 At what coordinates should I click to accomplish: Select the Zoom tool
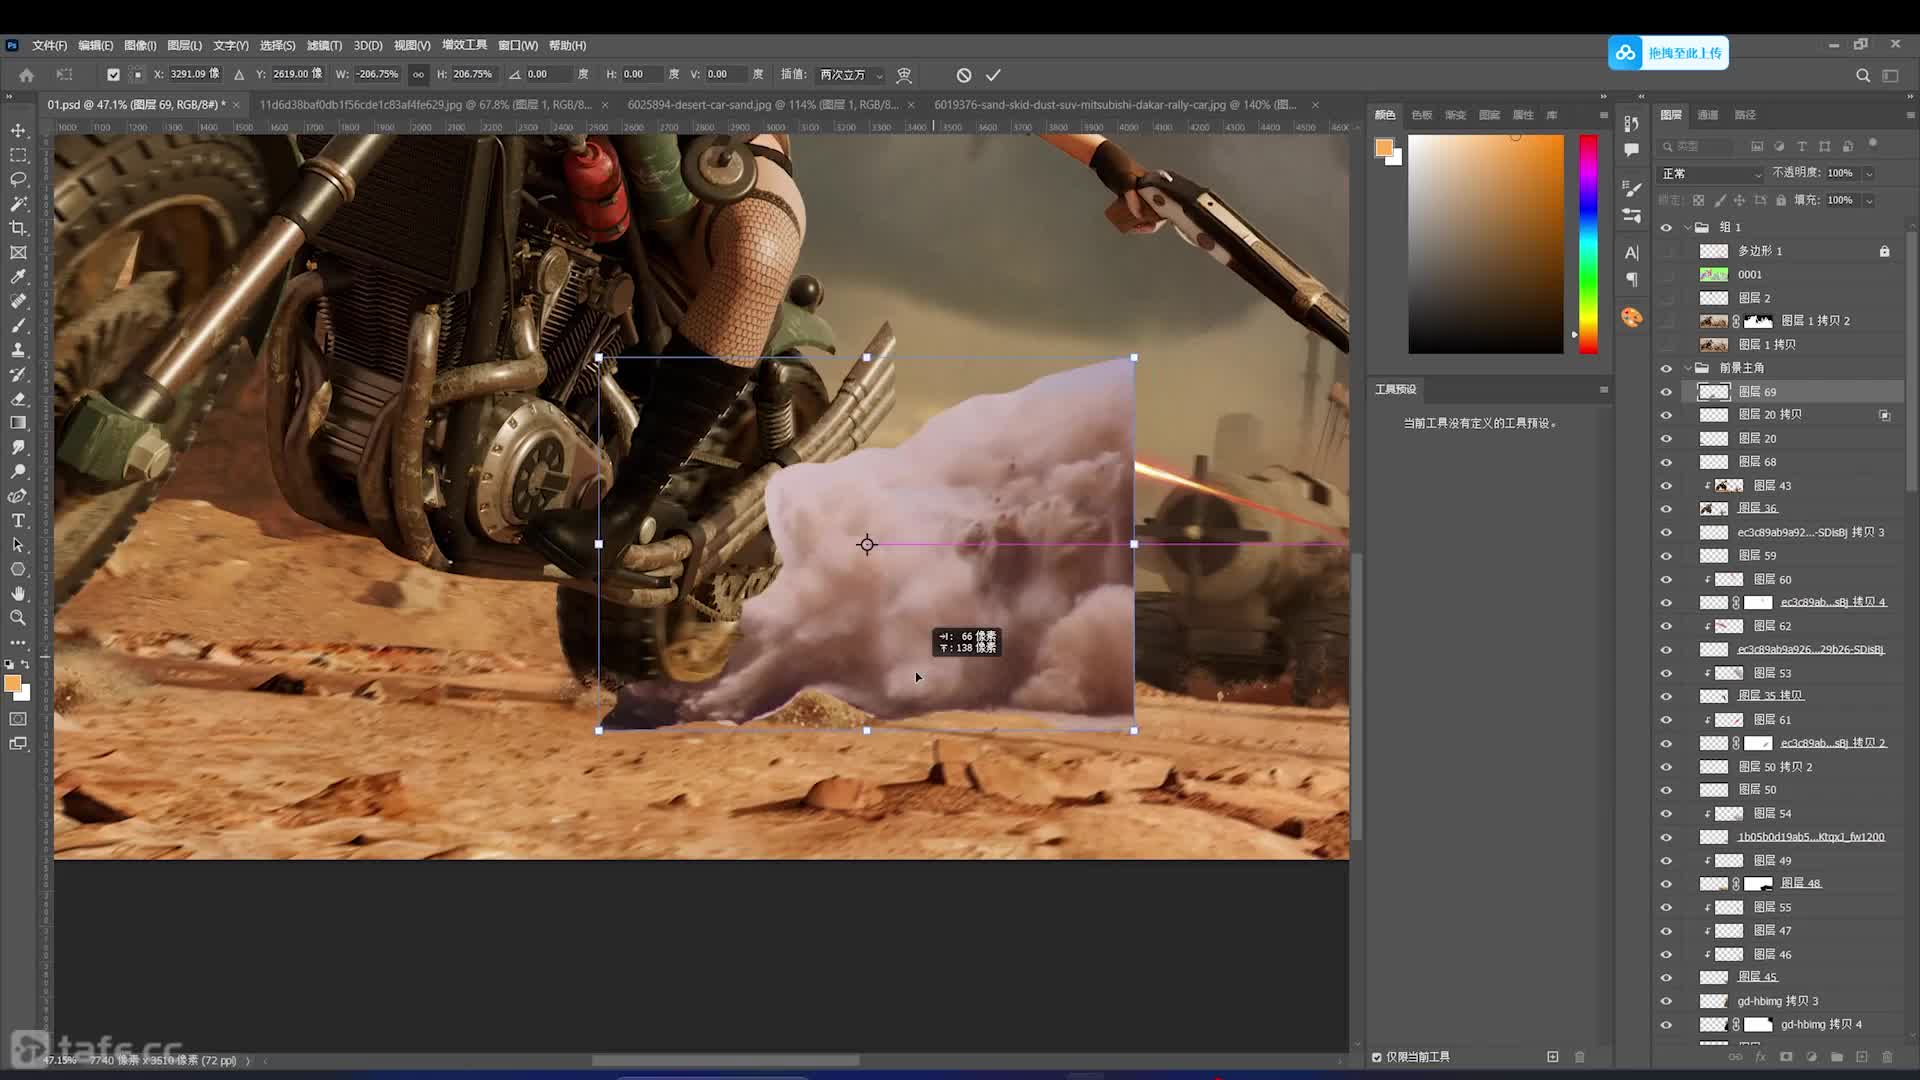tap(18, 618)
